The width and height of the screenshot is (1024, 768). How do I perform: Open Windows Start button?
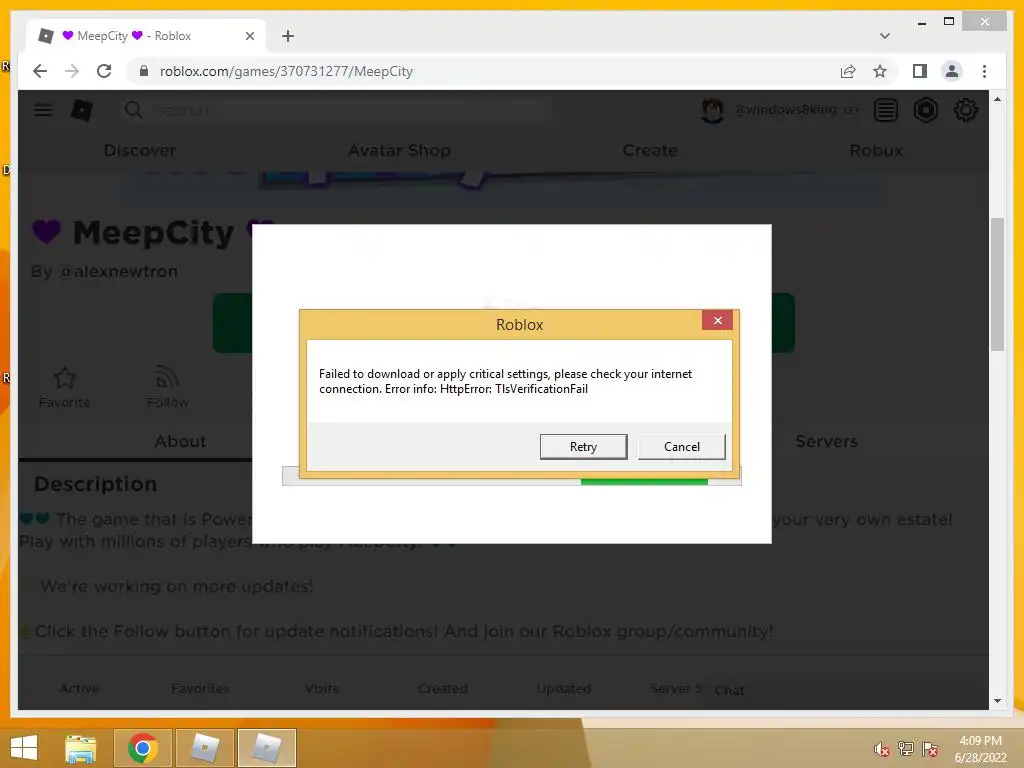24,748
